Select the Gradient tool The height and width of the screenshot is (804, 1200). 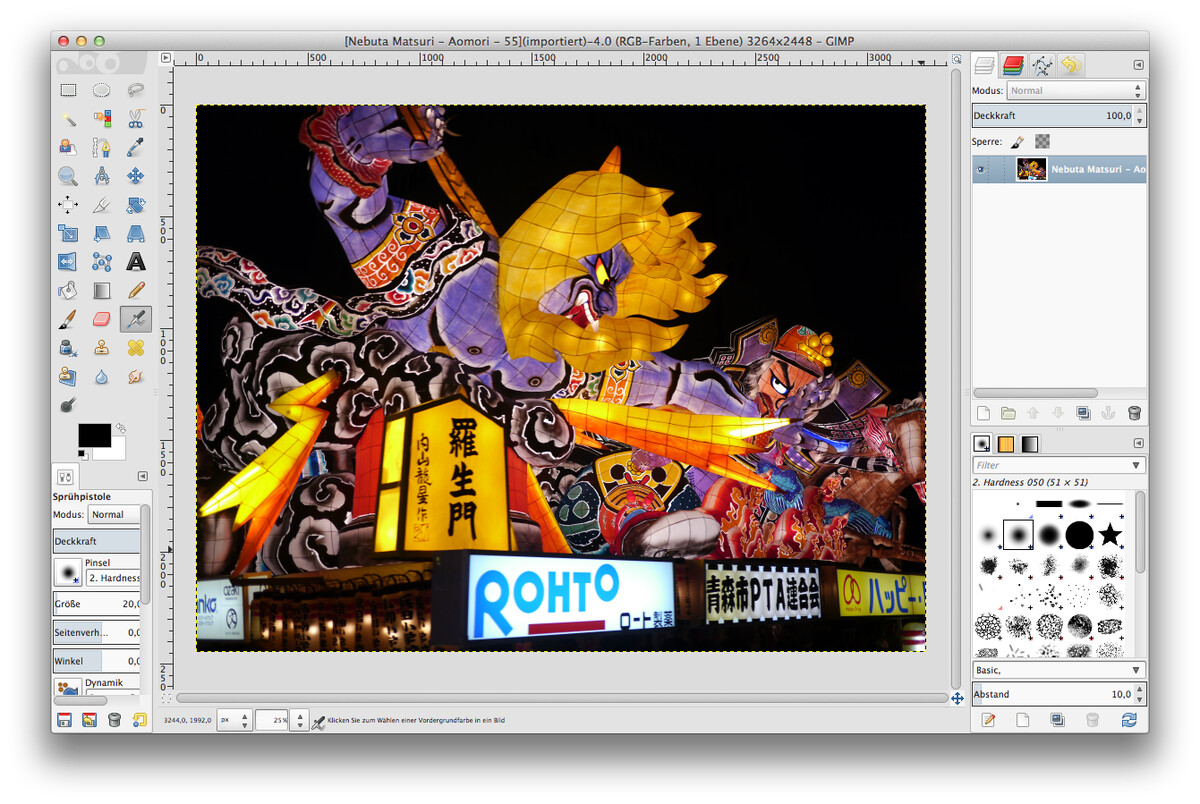click(101, 290)
